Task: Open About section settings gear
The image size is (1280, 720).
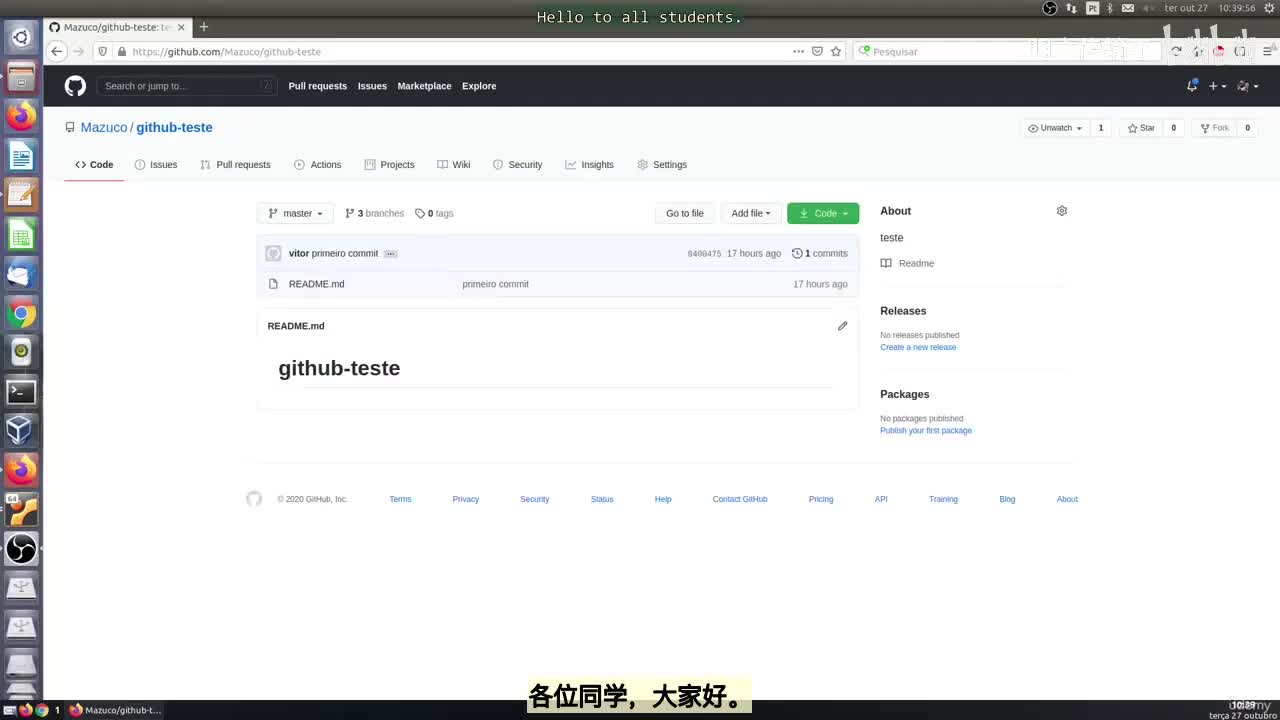Action: click(1062, 211)
